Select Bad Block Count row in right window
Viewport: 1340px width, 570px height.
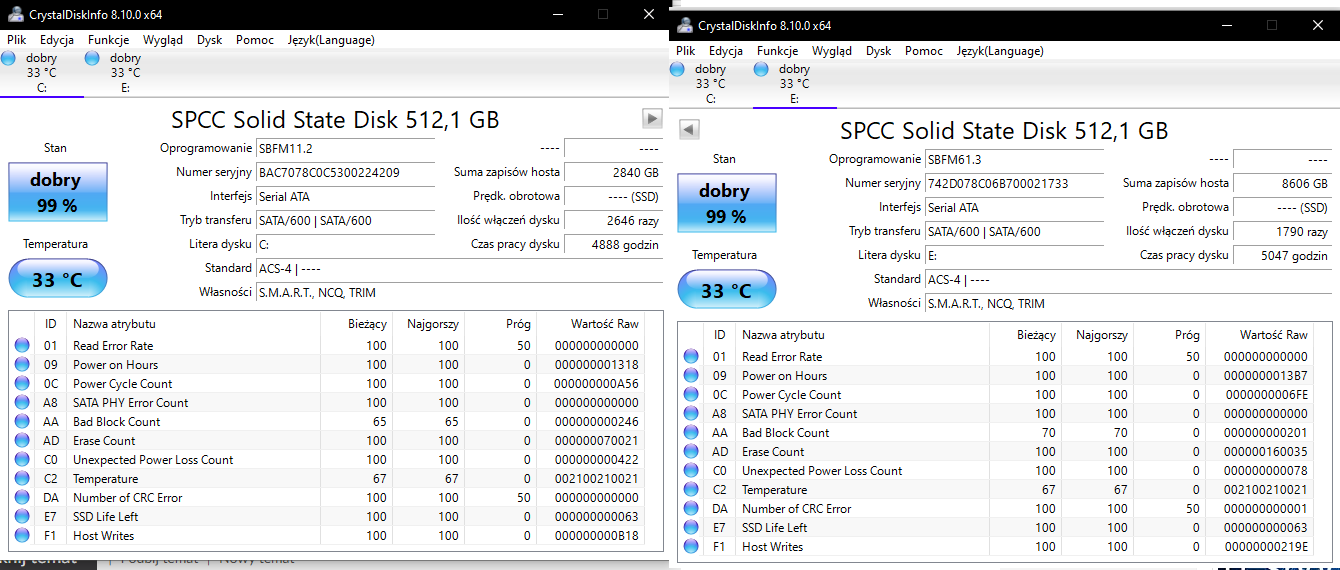[x=996, y=433]
